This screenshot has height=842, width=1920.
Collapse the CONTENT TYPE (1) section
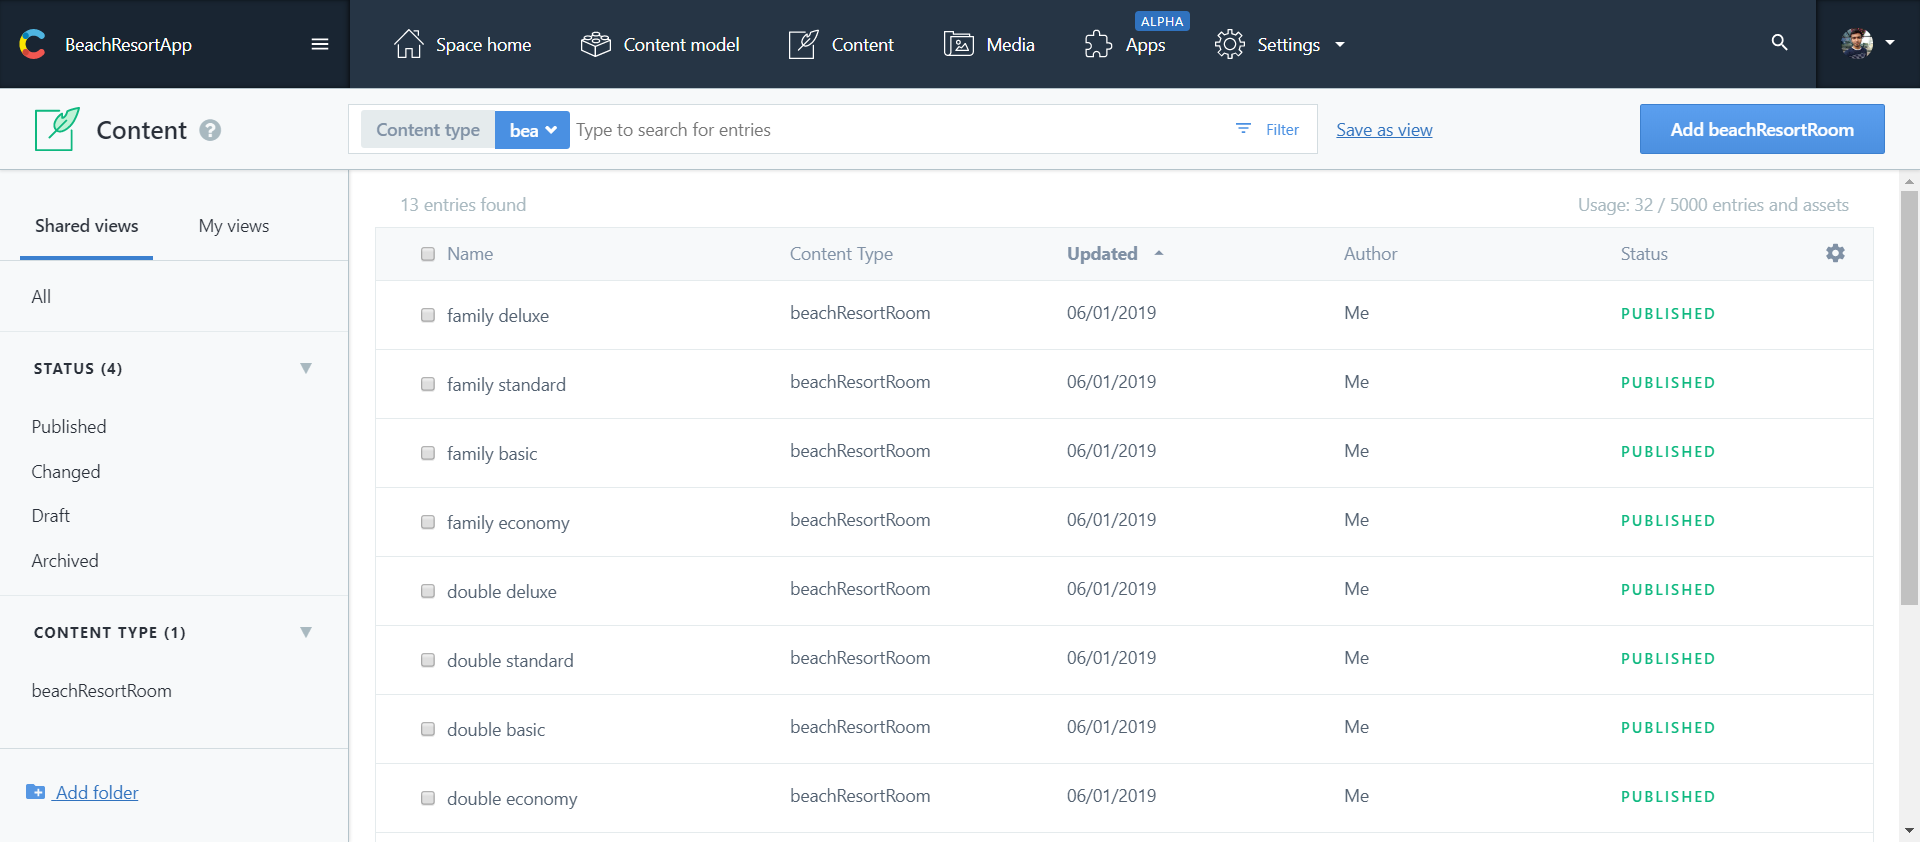coord(306,632)
